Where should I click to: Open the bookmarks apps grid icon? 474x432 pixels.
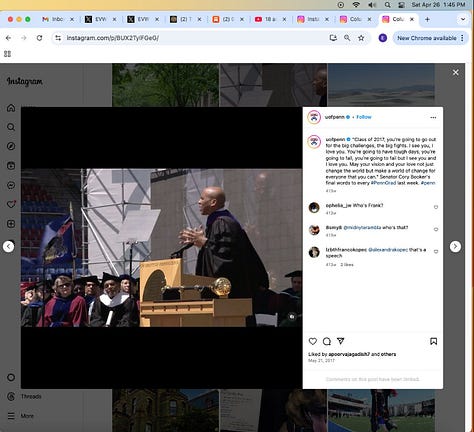7,54
